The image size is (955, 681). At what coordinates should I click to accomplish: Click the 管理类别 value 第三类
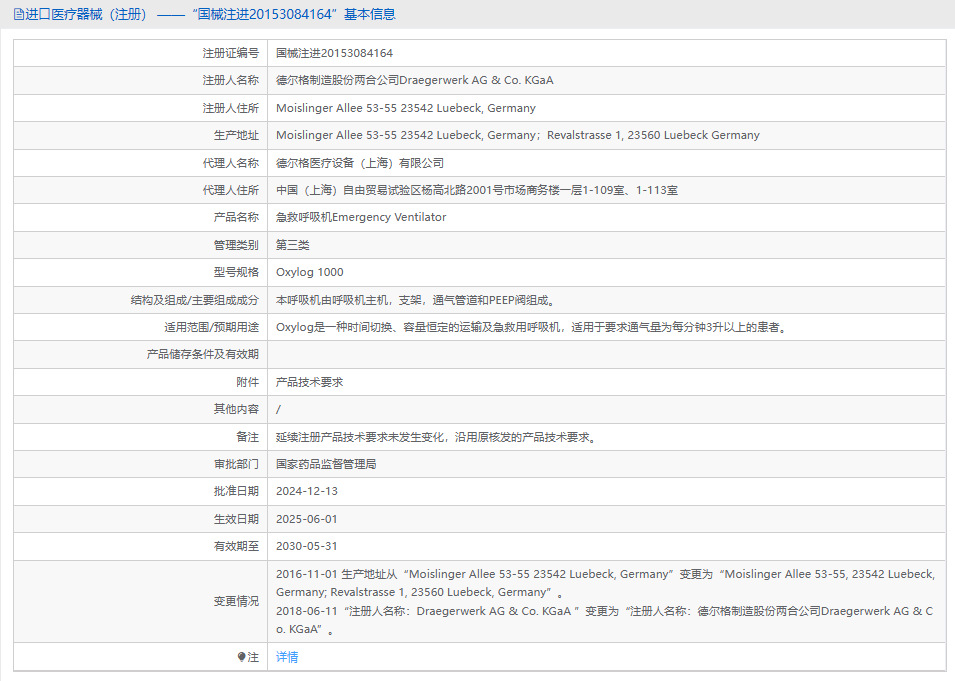(293, 245)
